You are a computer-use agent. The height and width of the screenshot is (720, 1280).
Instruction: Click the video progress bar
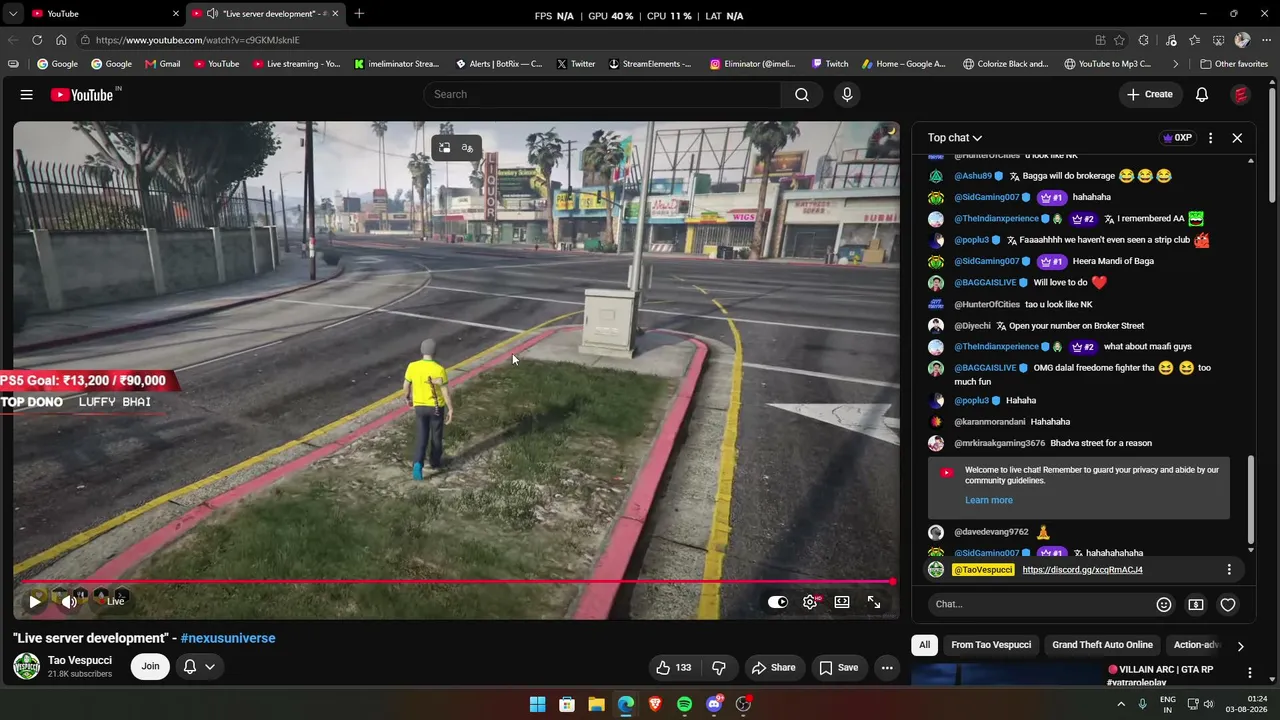pyautogui.click(x=456, y=581)
